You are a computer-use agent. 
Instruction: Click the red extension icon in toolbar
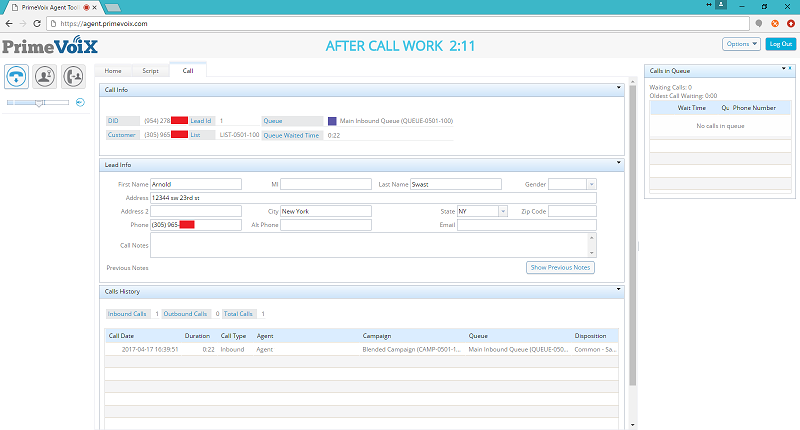click(791, 23)
